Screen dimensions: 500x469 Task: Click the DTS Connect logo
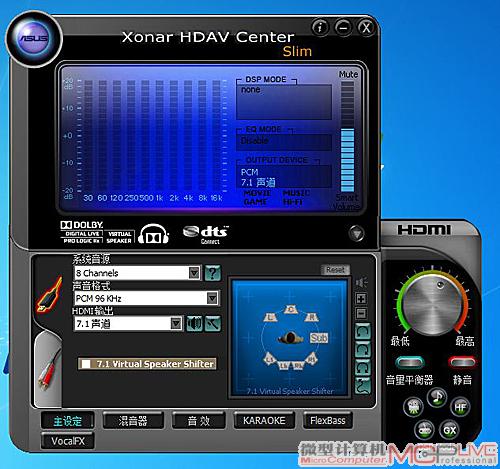[x=206, y=235]
